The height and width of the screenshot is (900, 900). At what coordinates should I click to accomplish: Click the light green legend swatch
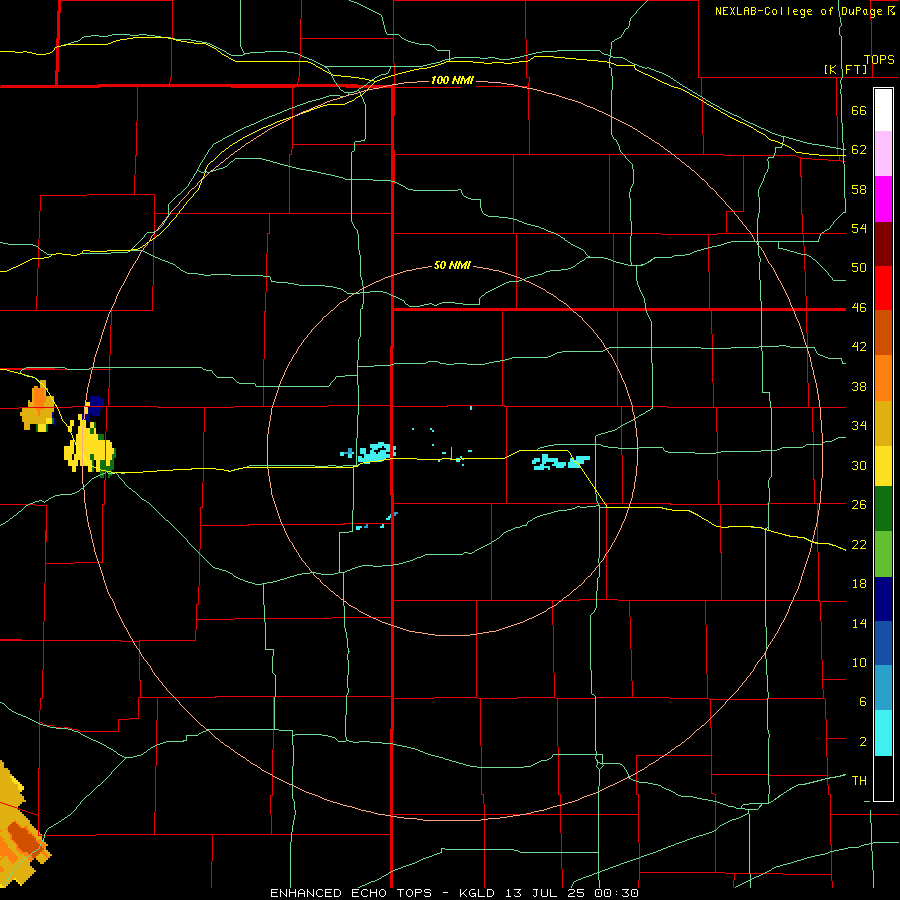(x=883, y=554)
